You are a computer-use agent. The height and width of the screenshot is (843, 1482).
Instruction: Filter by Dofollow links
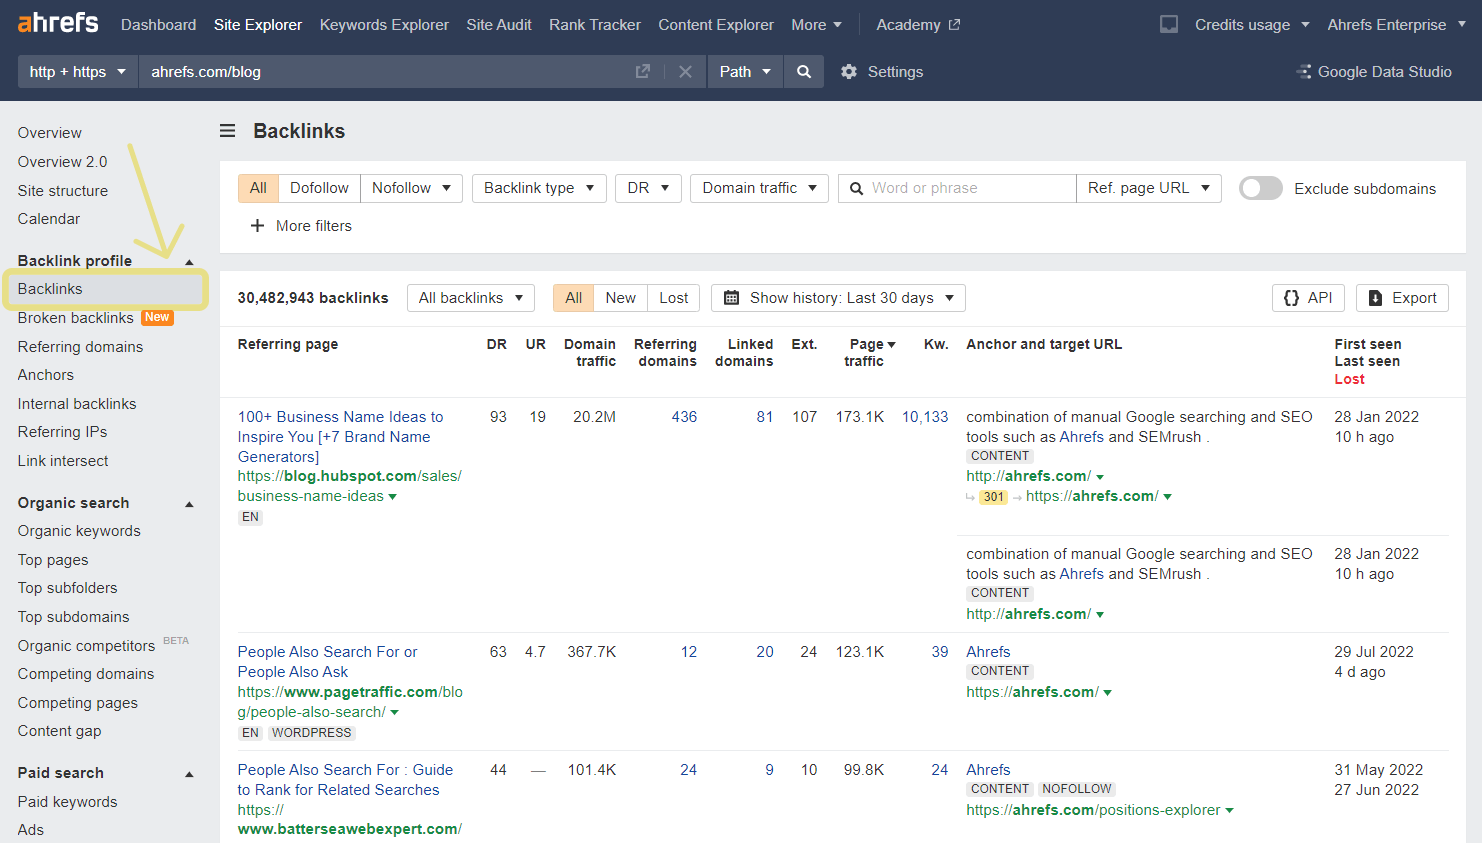[x=319, y=188]
